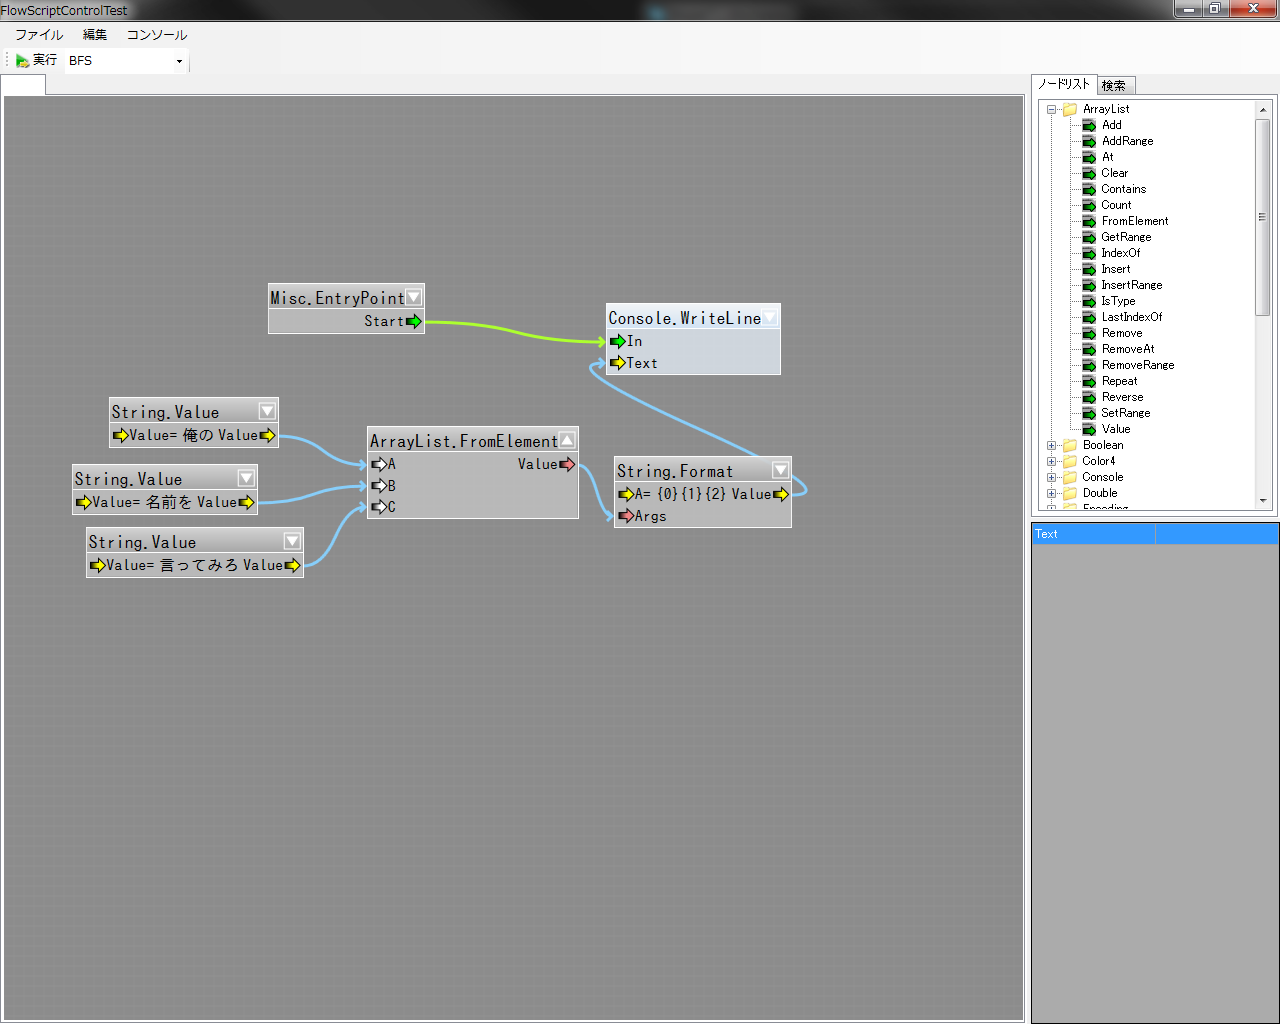Screen dimensions: 1280x1024
Task: Select the Reverse node in the list
Action: (x=1122, y=397)
